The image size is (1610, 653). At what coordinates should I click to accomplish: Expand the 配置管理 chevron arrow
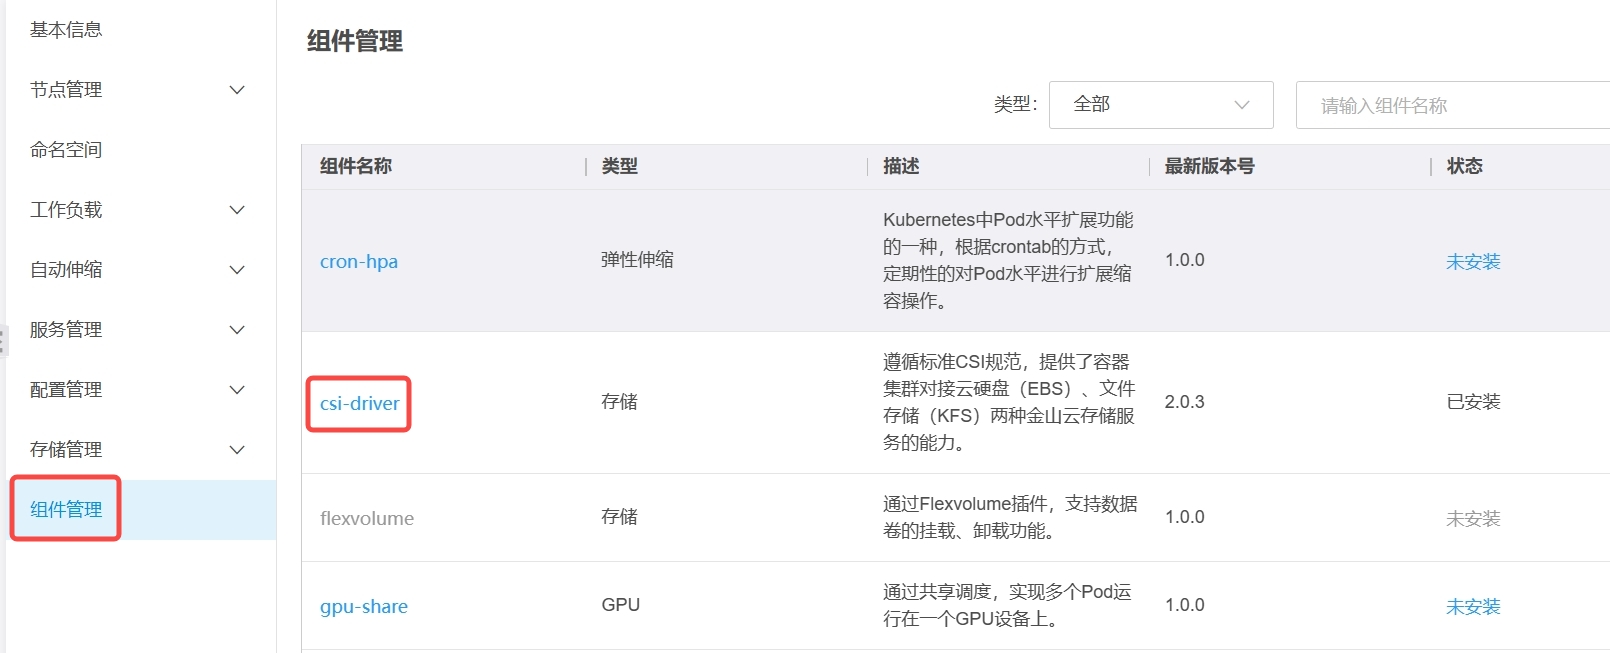pos(237,390)
